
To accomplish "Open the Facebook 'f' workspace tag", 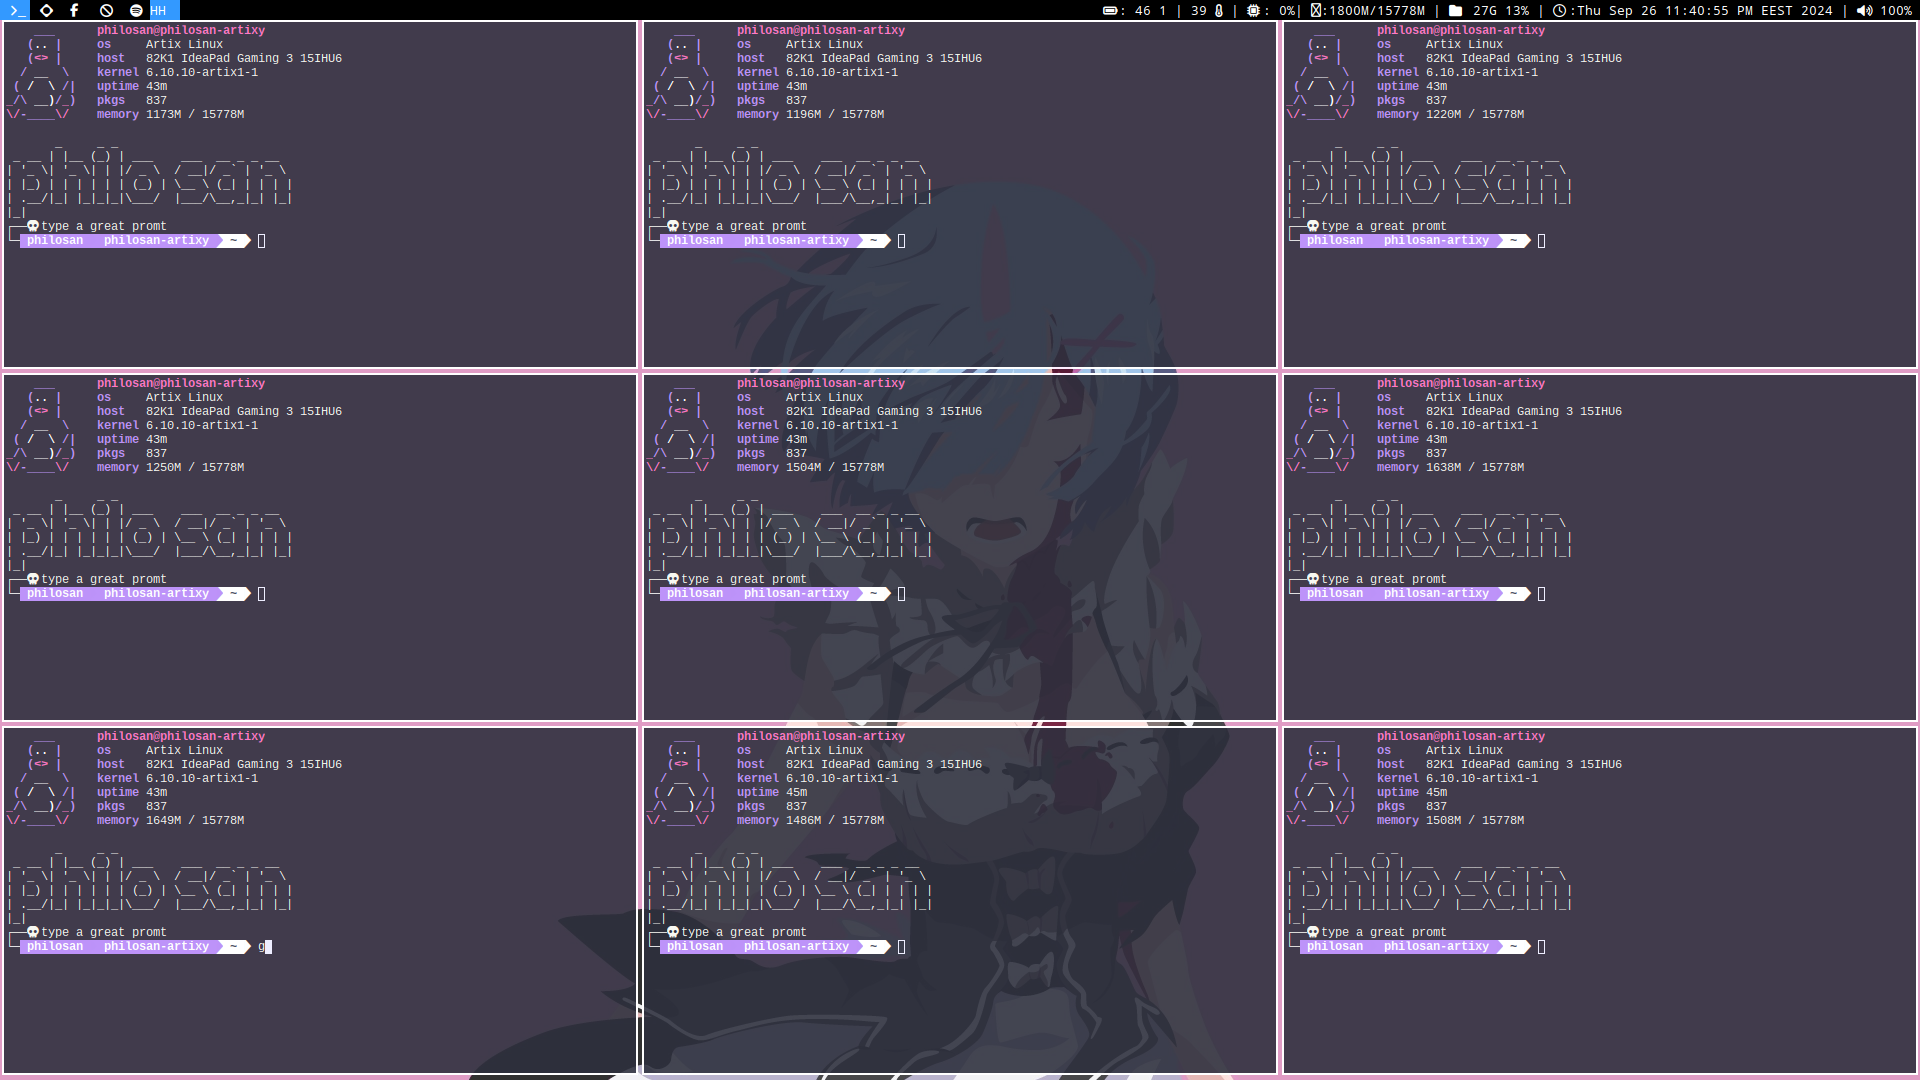I will pyautogui.click(x=75, y=10).
